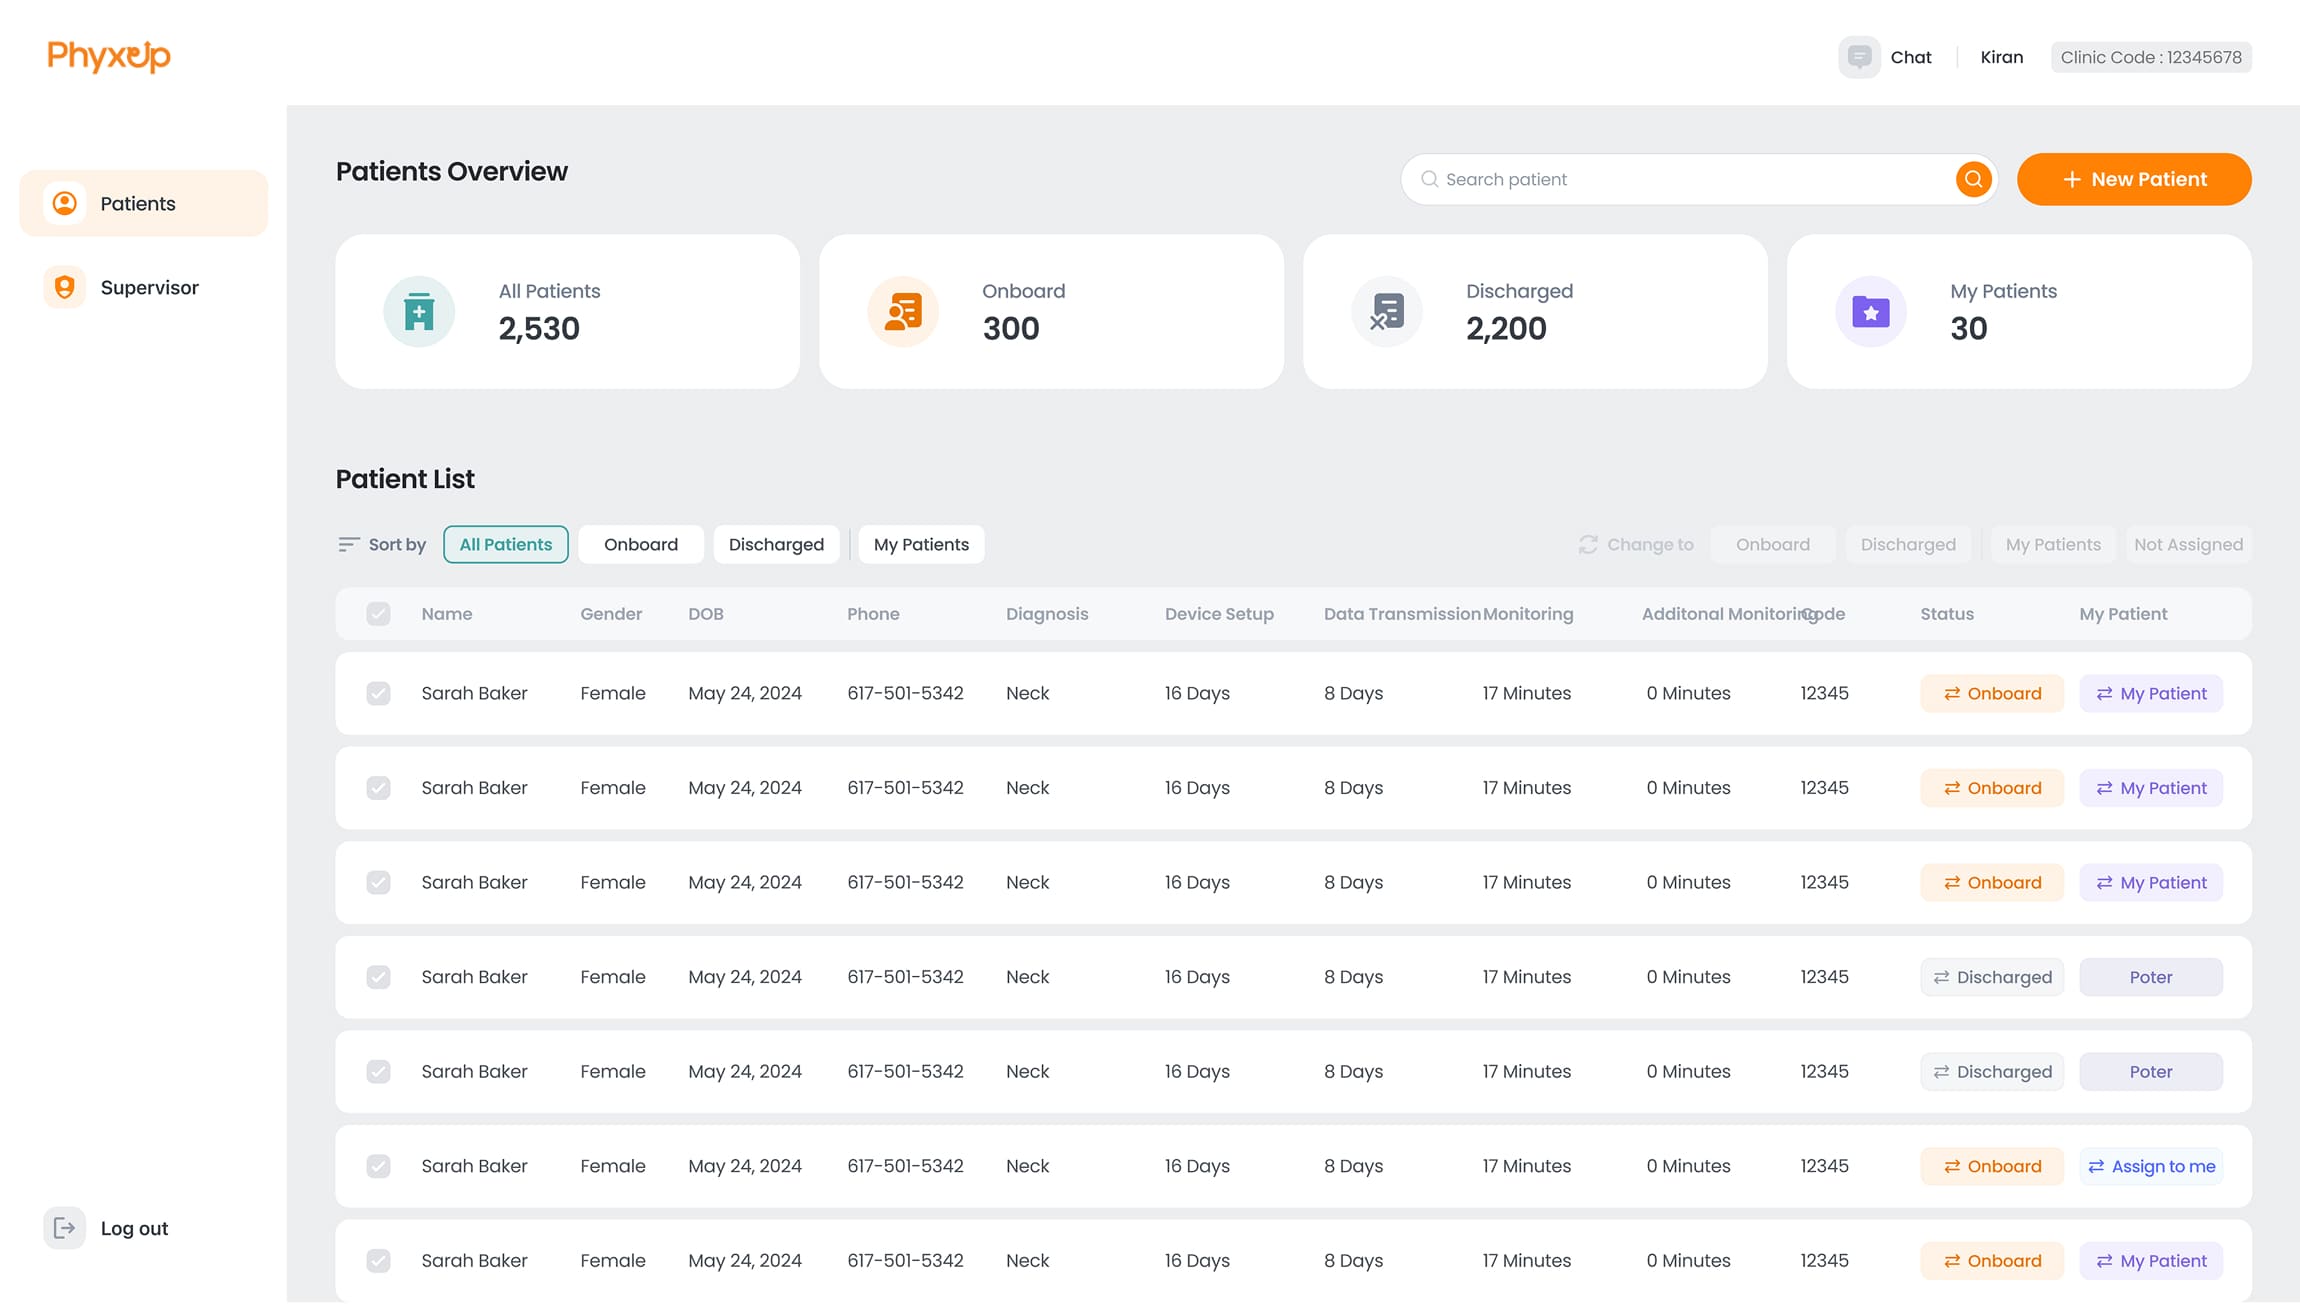Click My Patient button in last row

pyautogui.click(x=2151, y=1260)
